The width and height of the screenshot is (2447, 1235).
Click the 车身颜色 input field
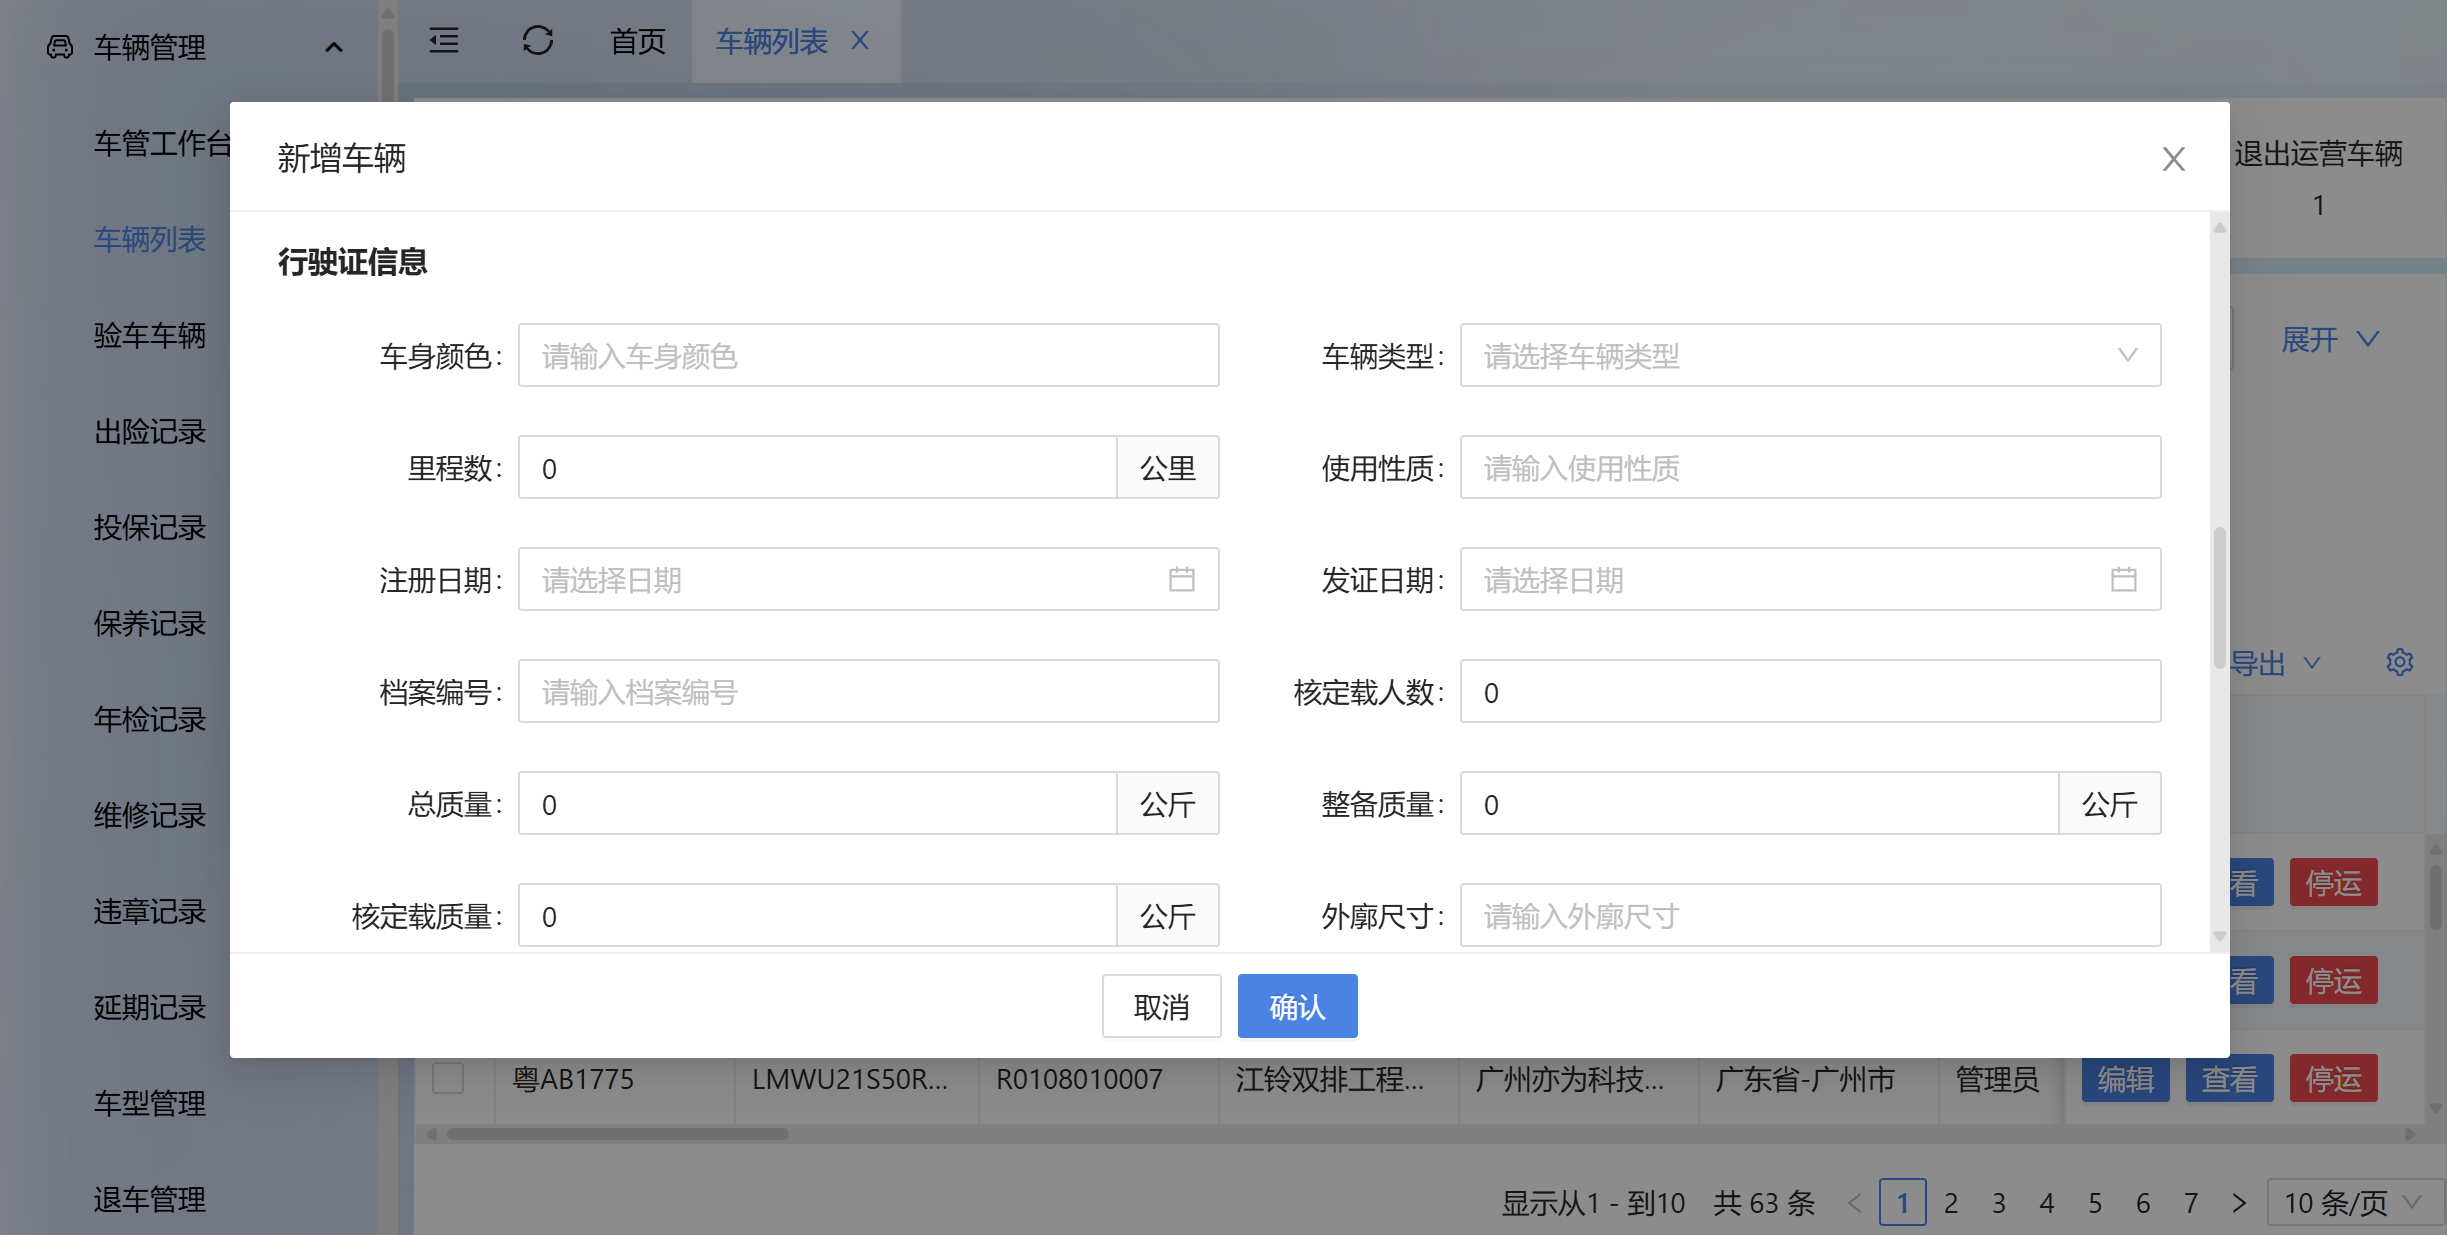868,356
